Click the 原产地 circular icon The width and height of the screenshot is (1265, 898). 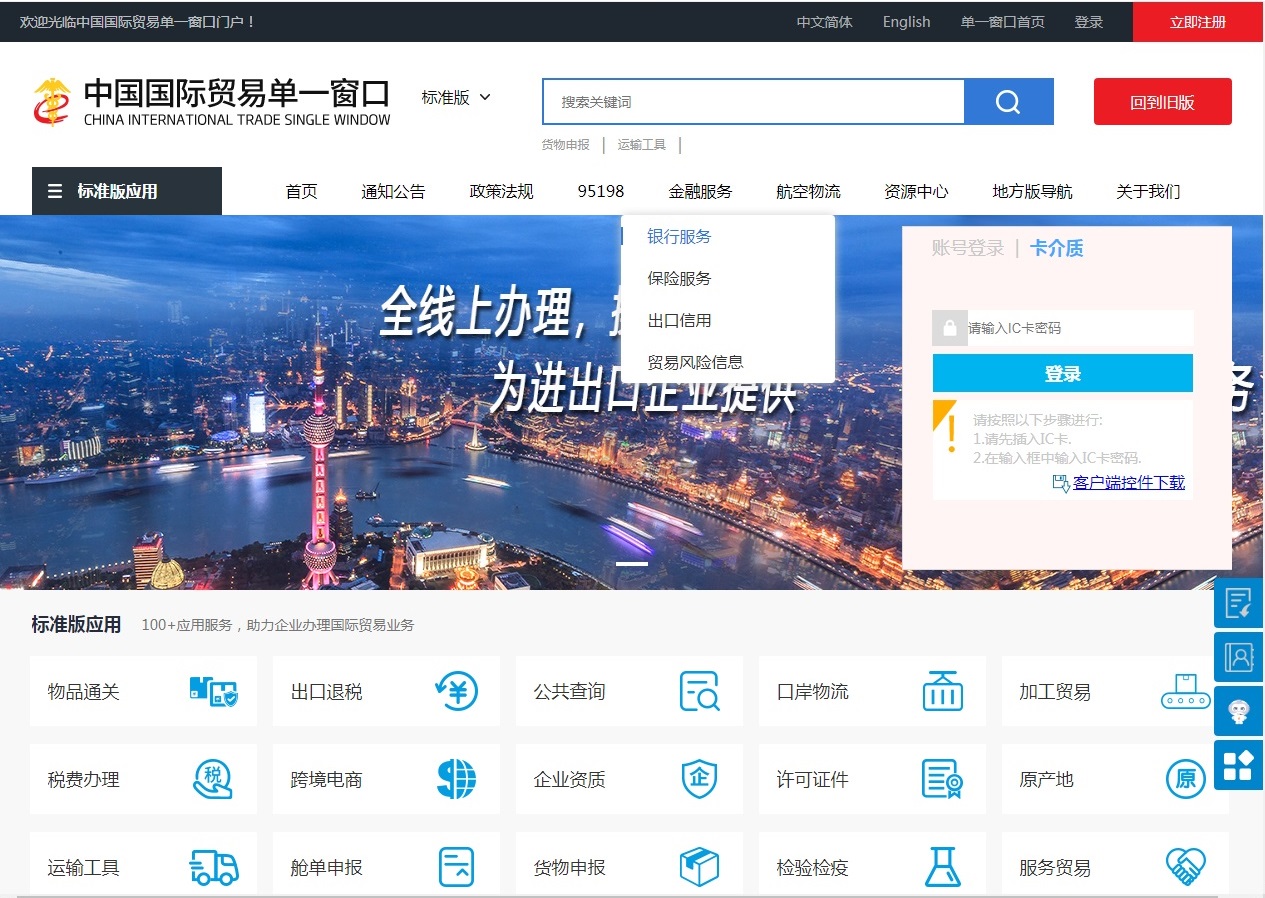(x=1185, y=779)
